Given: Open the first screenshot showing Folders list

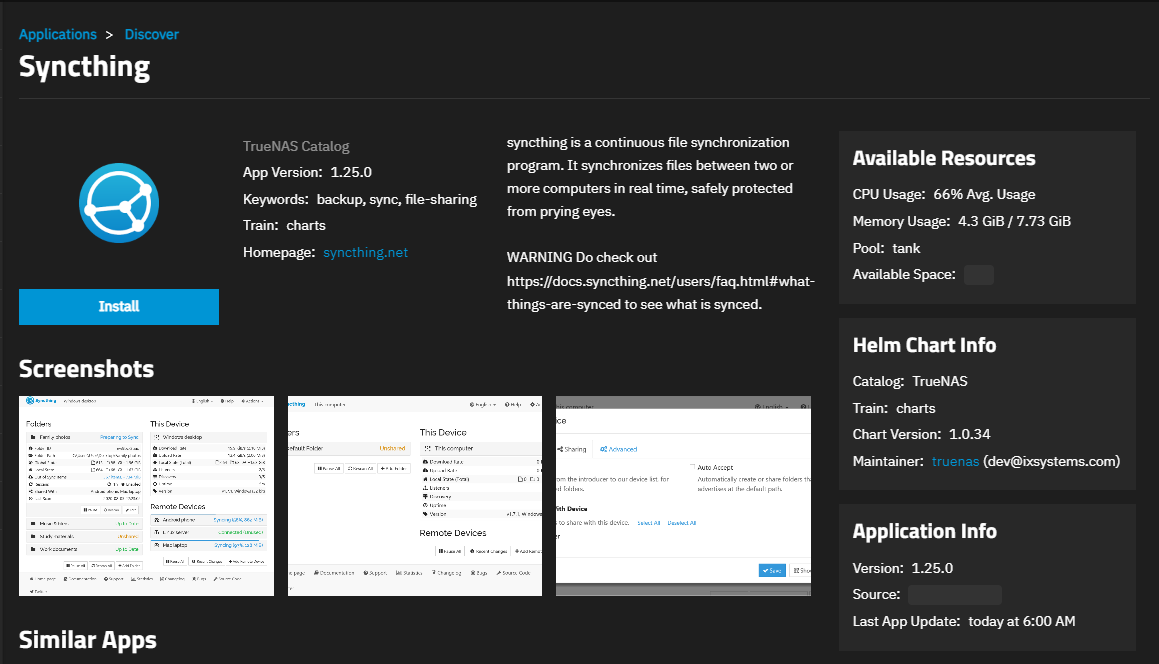Looking at the screenshot, I should click(x=146, y=496).
